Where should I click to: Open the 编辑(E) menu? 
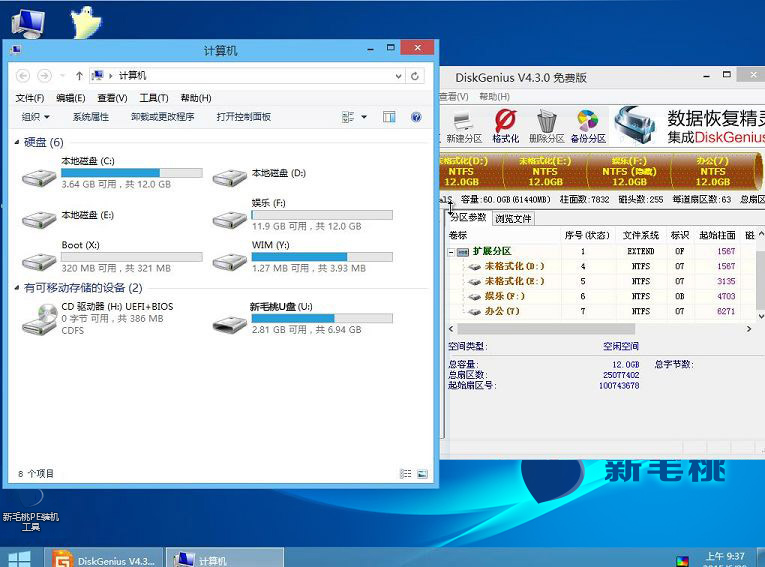tap(71, 98)
